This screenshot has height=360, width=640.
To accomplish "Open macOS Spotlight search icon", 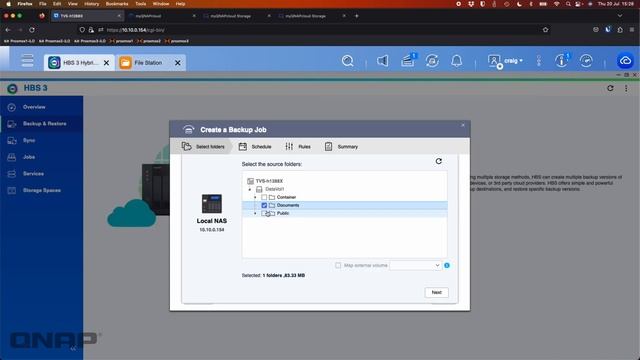I will (568, 4).
